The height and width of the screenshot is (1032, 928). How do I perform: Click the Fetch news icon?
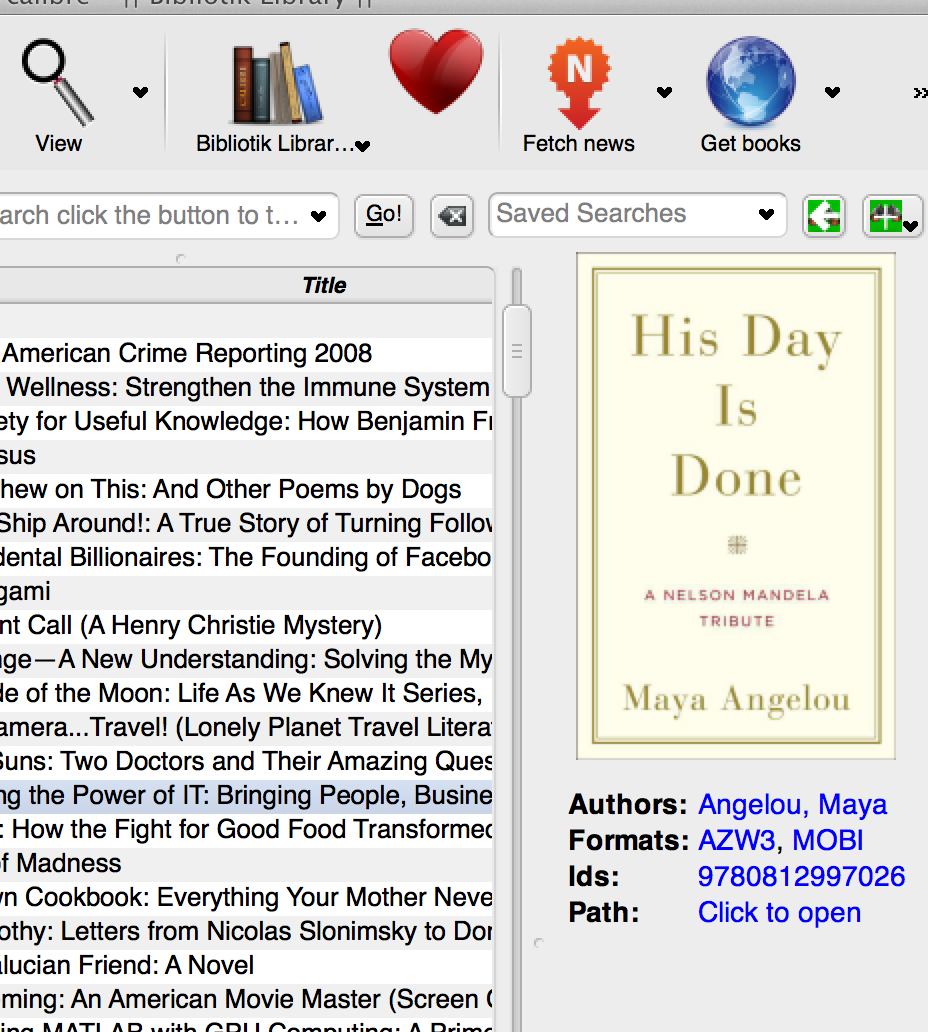(579, 83)
